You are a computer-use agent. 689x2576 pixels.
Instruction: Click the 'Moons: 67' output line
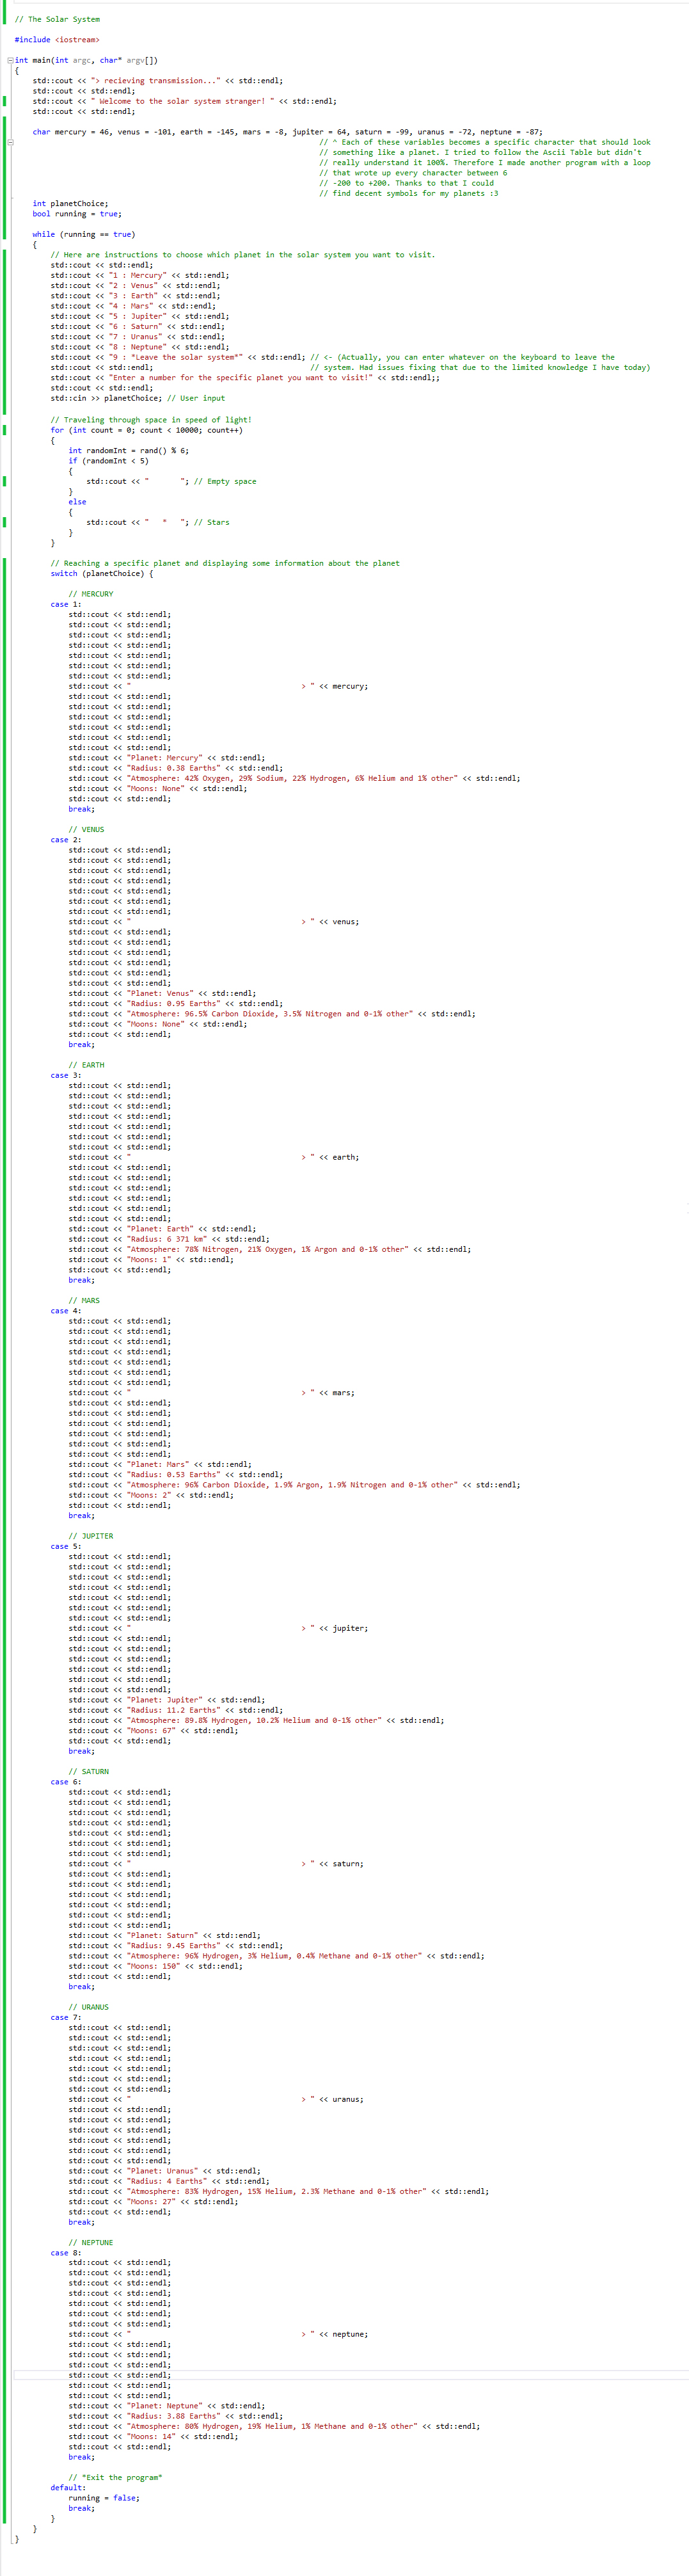tap(153, 1731)
